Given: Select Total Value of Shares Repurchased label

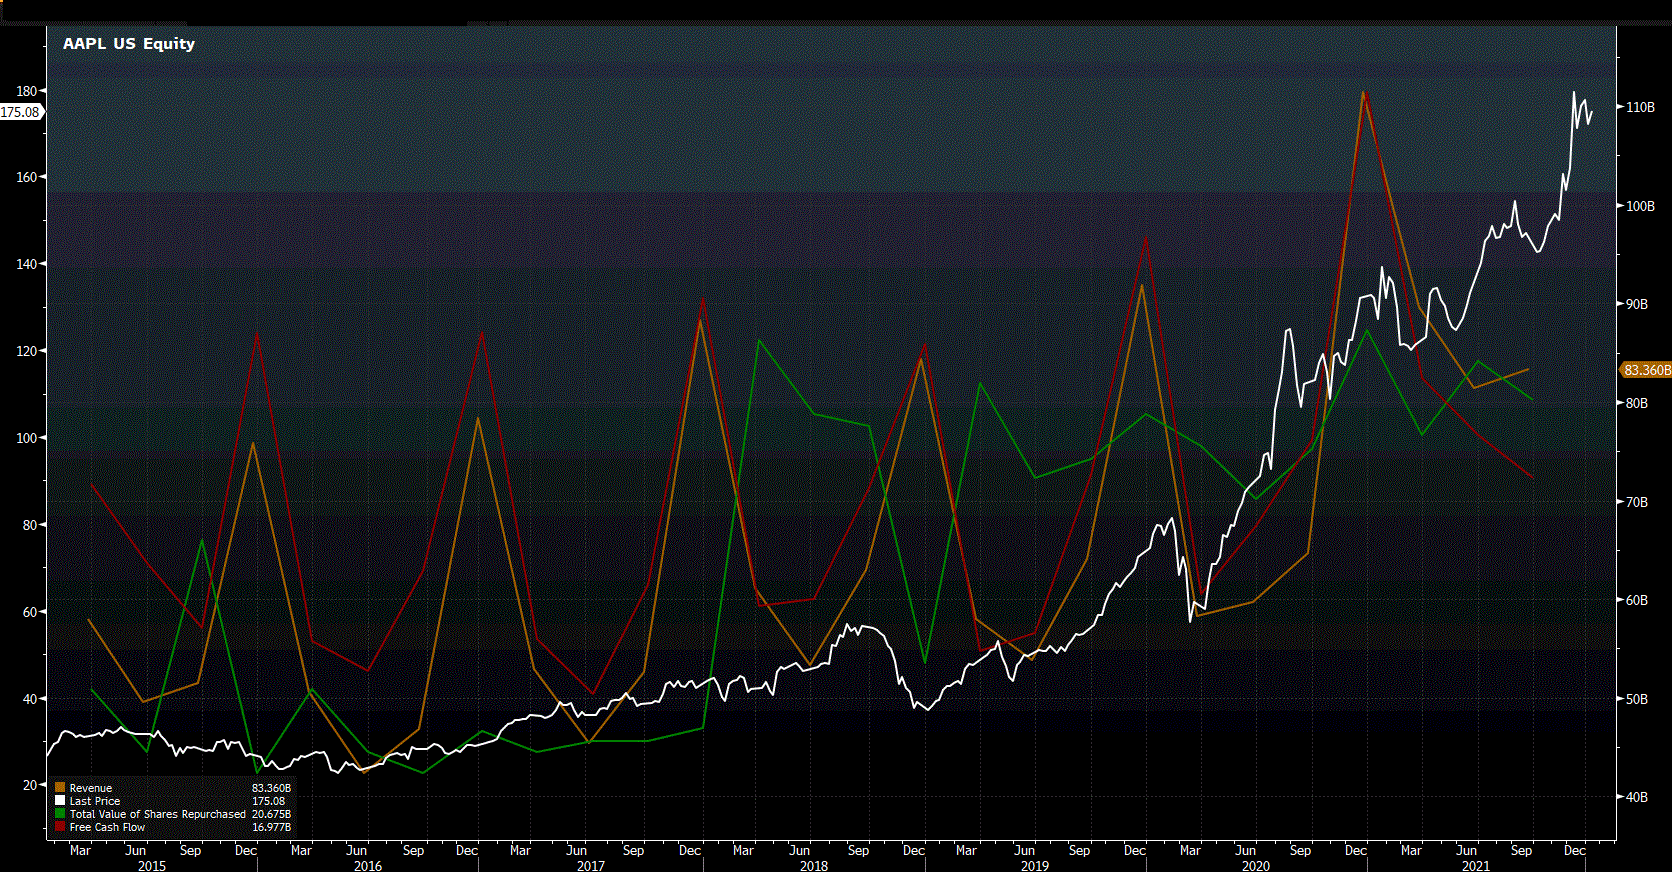Looking at the screenshot, I should (157, 814).
